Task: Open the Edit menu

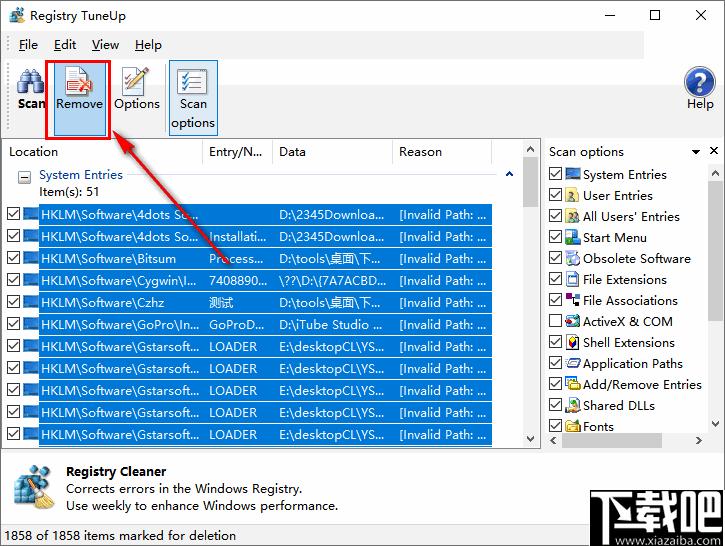Action: 65,45
